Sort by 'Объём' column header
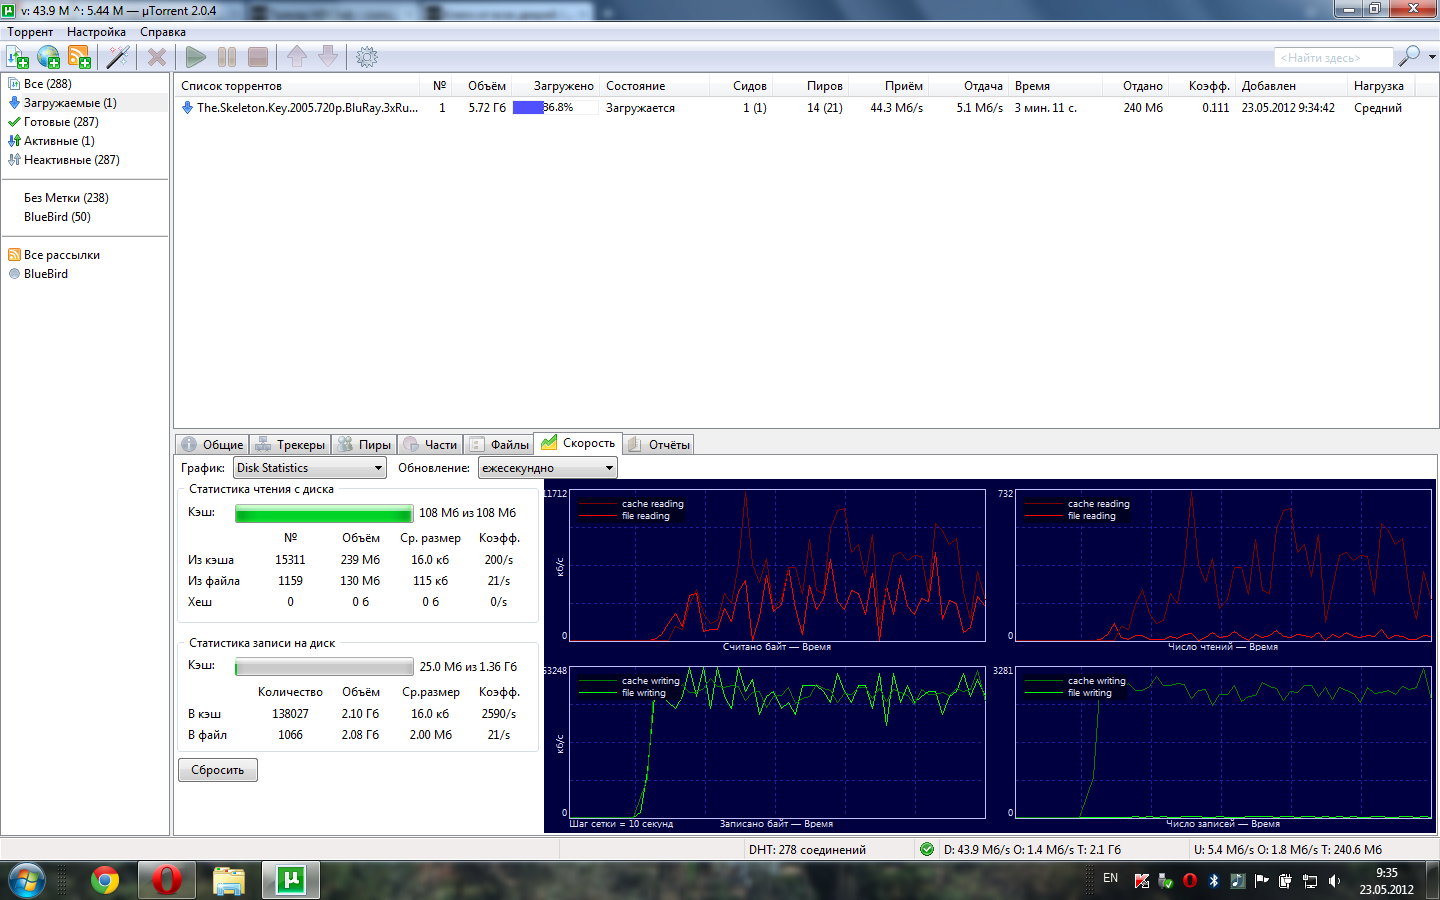The height and width of the screenshot is (900, 1440). pos(486,86)
